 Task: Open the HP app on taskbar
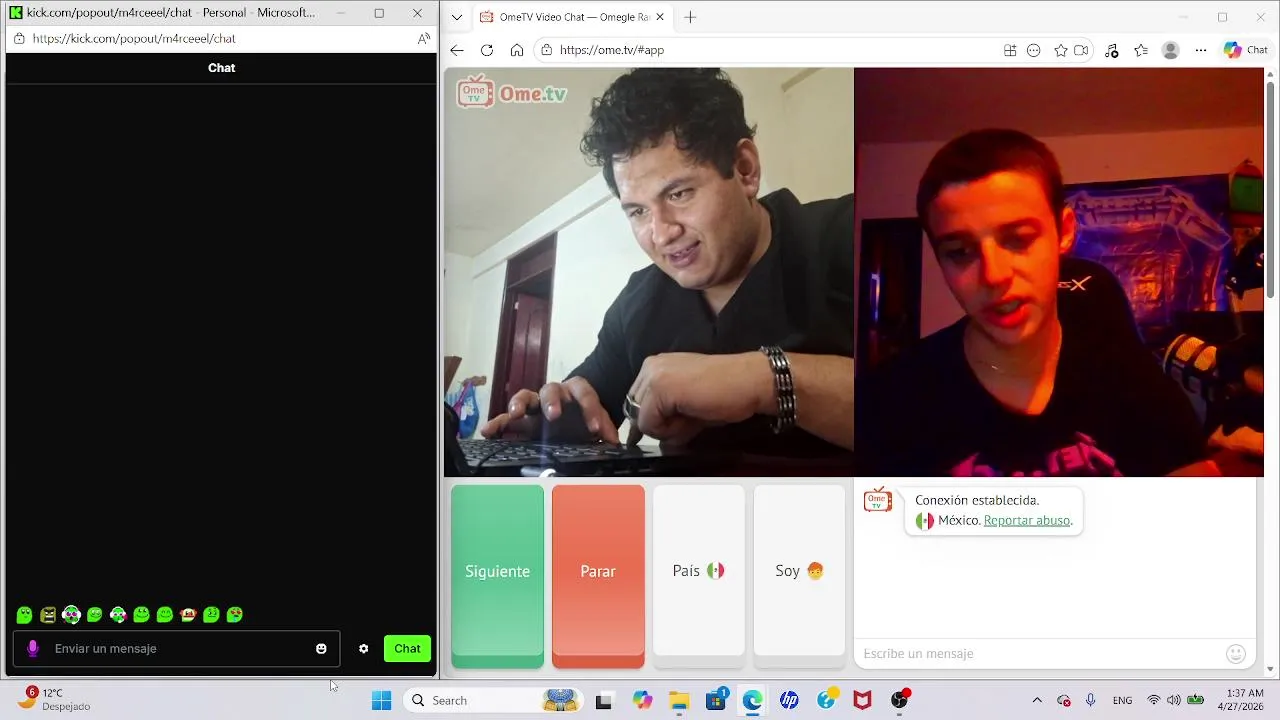click(789, 701)
